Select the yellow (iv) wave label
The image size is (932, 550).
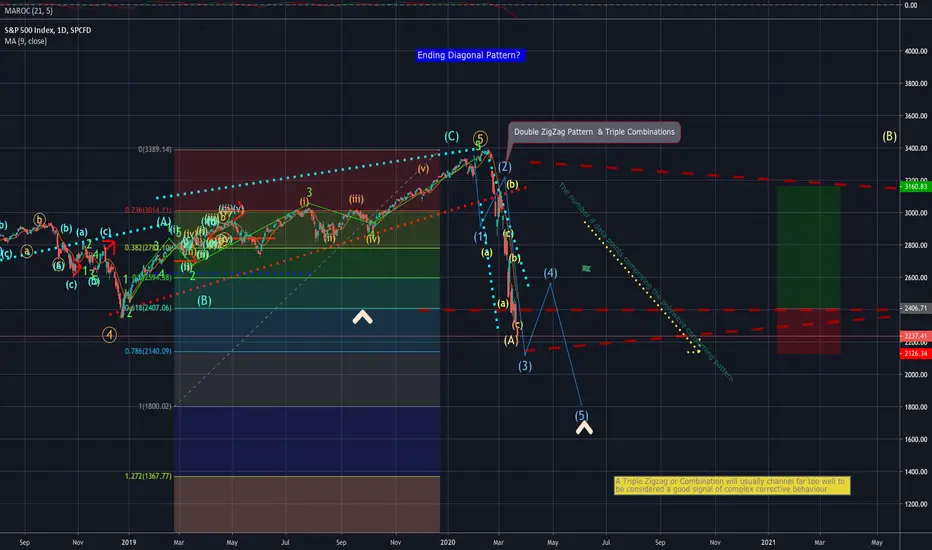373,239
